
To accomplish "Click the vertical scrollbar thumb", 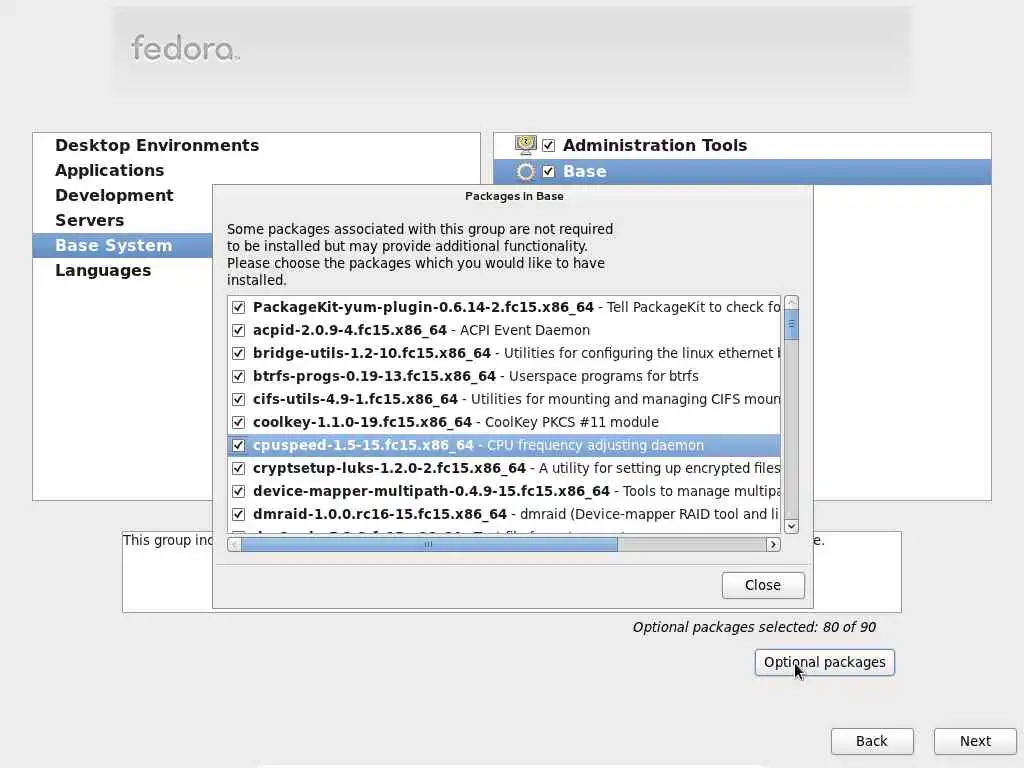I will tap(792, 325).
